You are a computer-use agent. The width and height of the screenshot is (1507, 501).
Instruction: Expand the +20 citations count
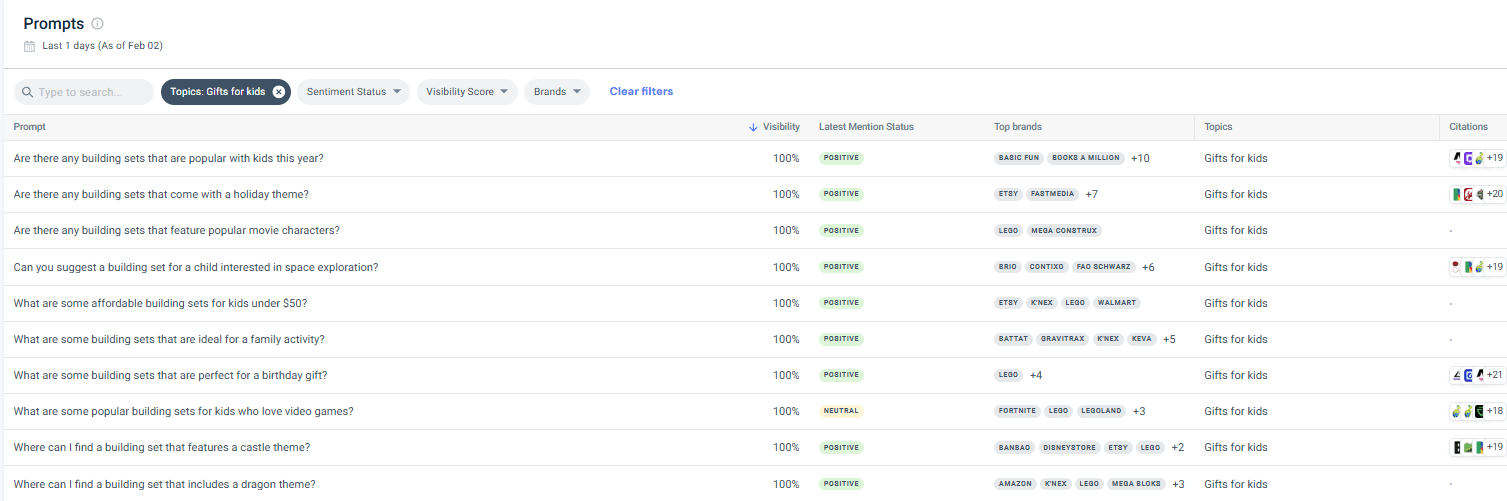[x=1494, y=194]
